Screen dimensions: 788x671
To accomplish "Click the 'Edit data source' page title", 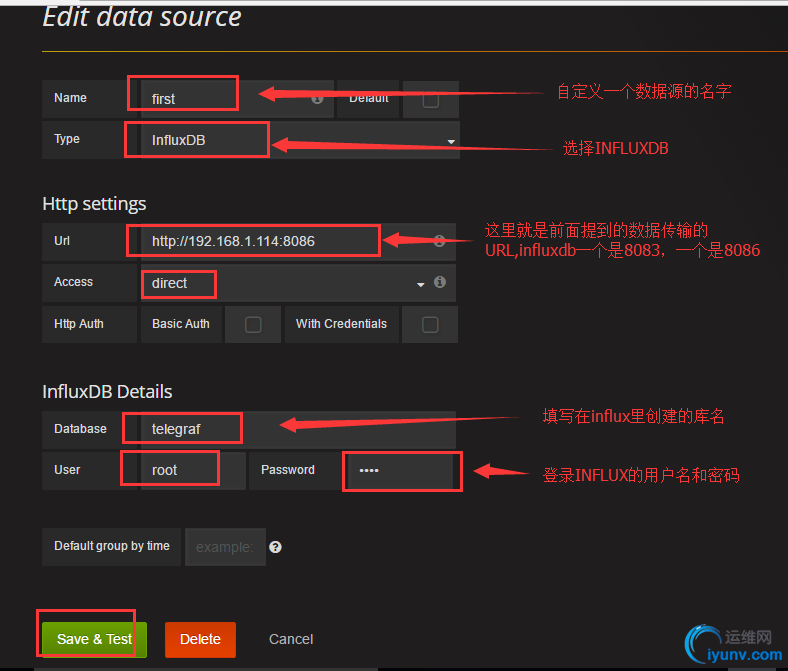I will click(142, 17).
